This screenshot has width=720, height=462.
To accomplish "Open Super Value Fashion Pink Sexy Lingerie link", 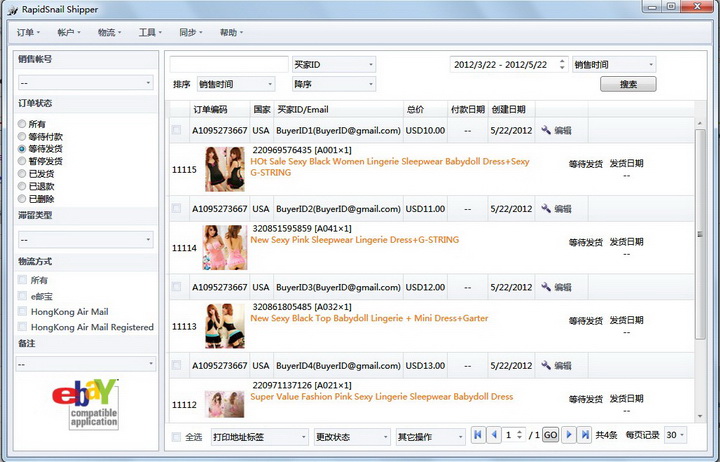I will coord(382,396).
